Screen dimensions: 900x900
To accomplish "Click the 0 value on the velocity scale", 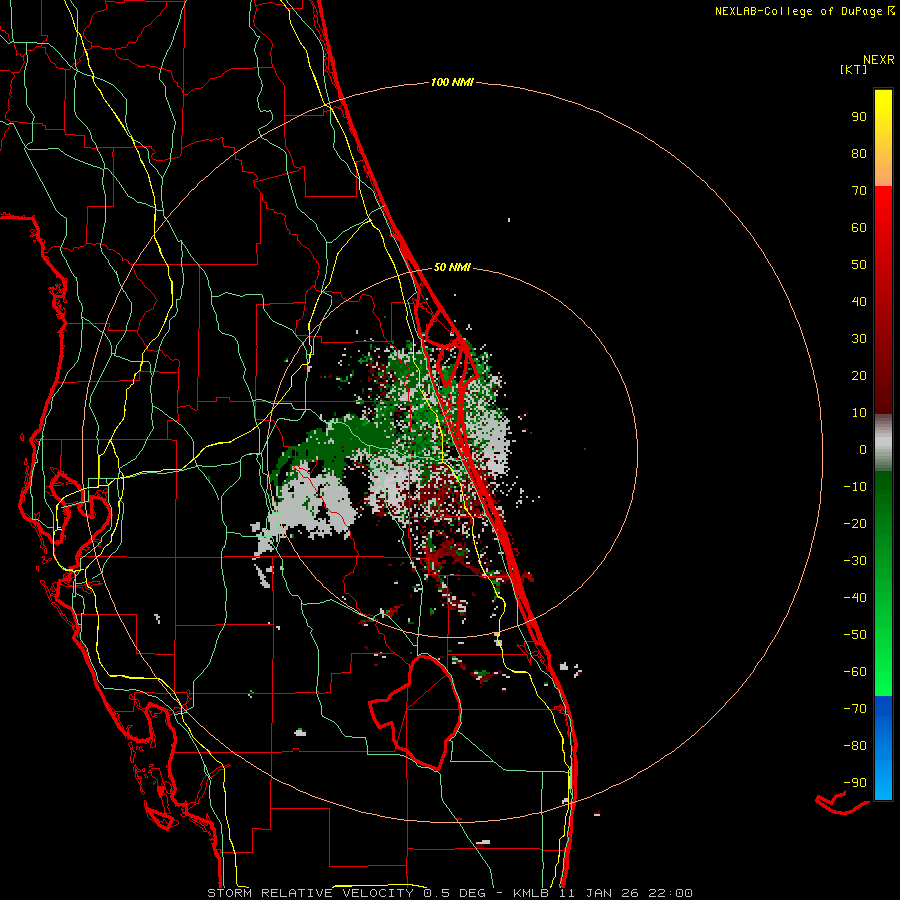I will click(x=863, y=450).
